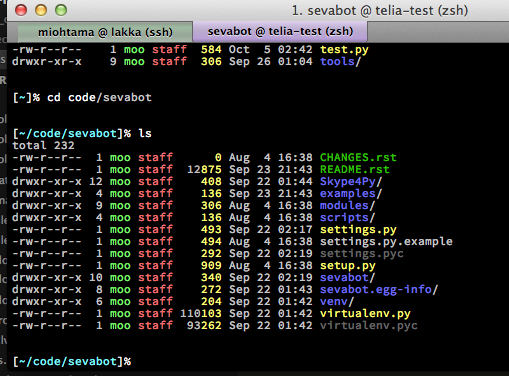The width and height of the screenshot is (509, 376).
Task: Close the terminal window with the red button
Action: coord(21,10)
